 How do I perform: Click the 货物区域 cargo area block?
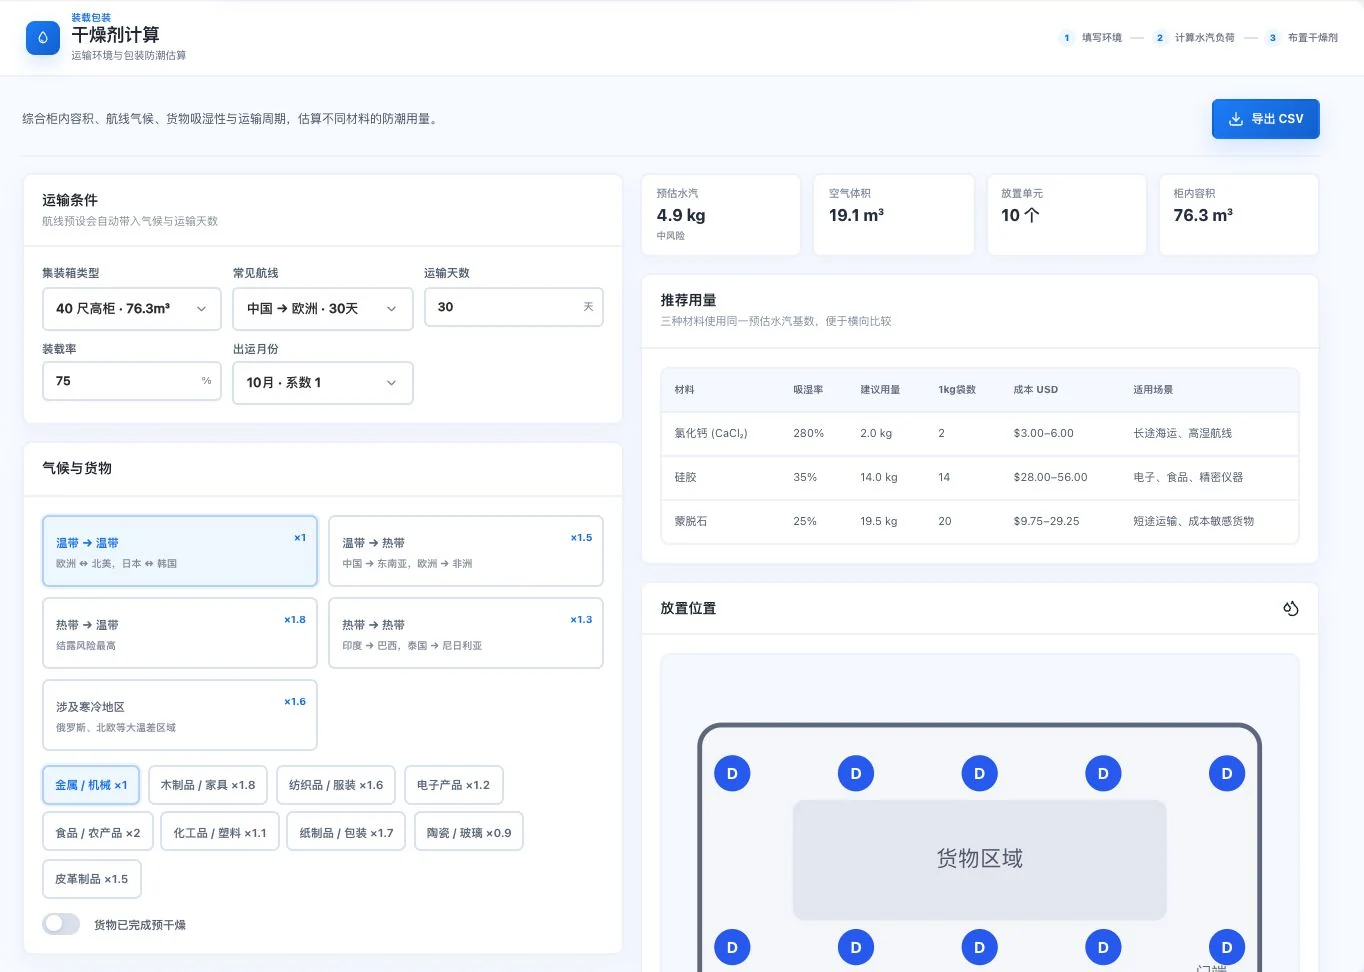(980, 859)
